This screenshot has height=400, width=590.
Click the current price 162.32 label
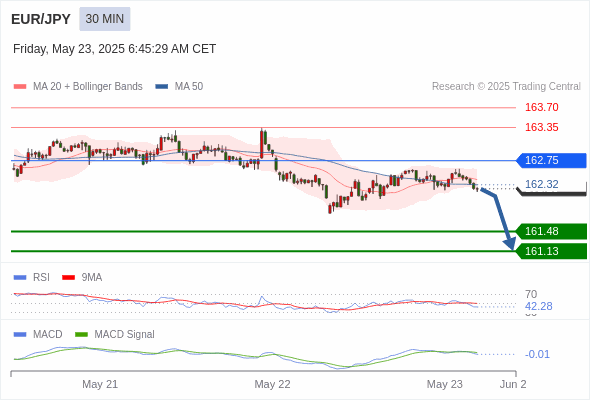coord(541,184)
